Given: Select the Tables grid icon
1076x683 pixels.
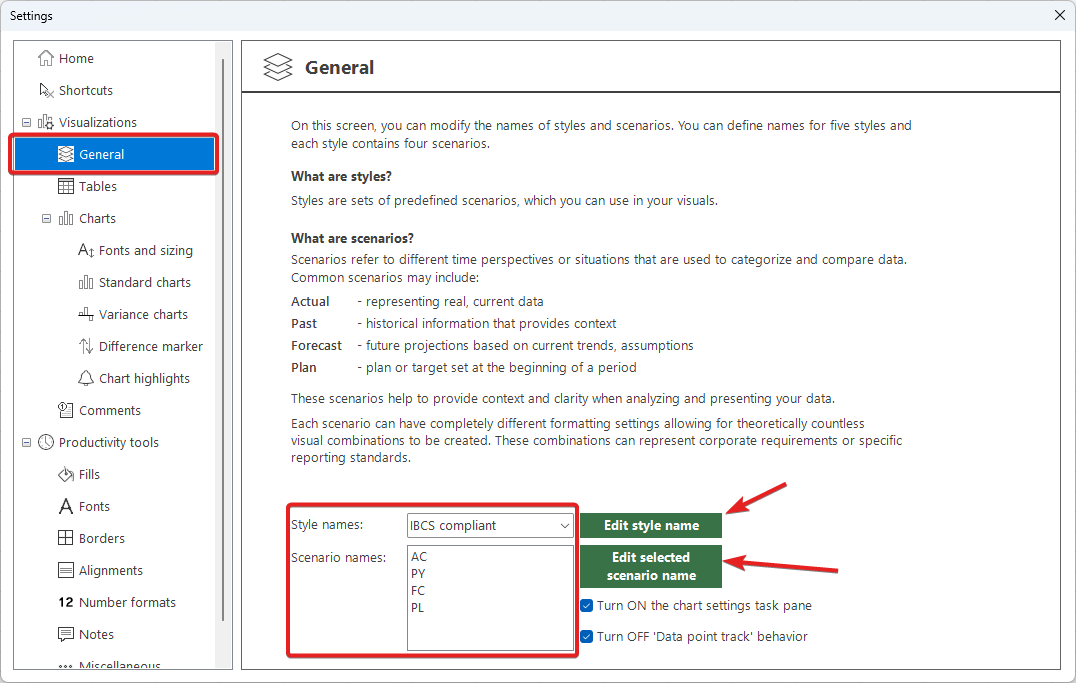Looking at the screenshot, I should tap(66, 187).
